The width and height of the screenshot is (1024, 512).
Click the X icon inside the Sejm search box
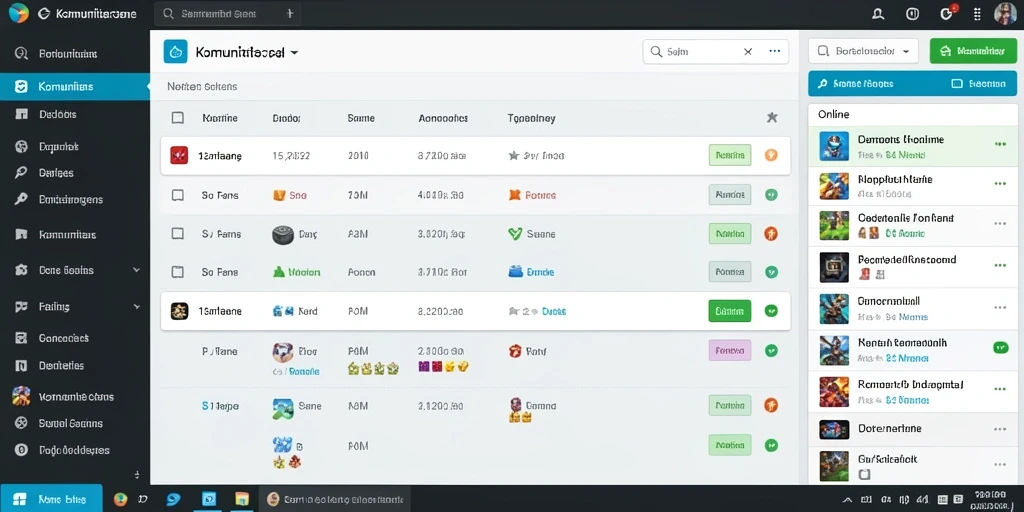(748, 52)
